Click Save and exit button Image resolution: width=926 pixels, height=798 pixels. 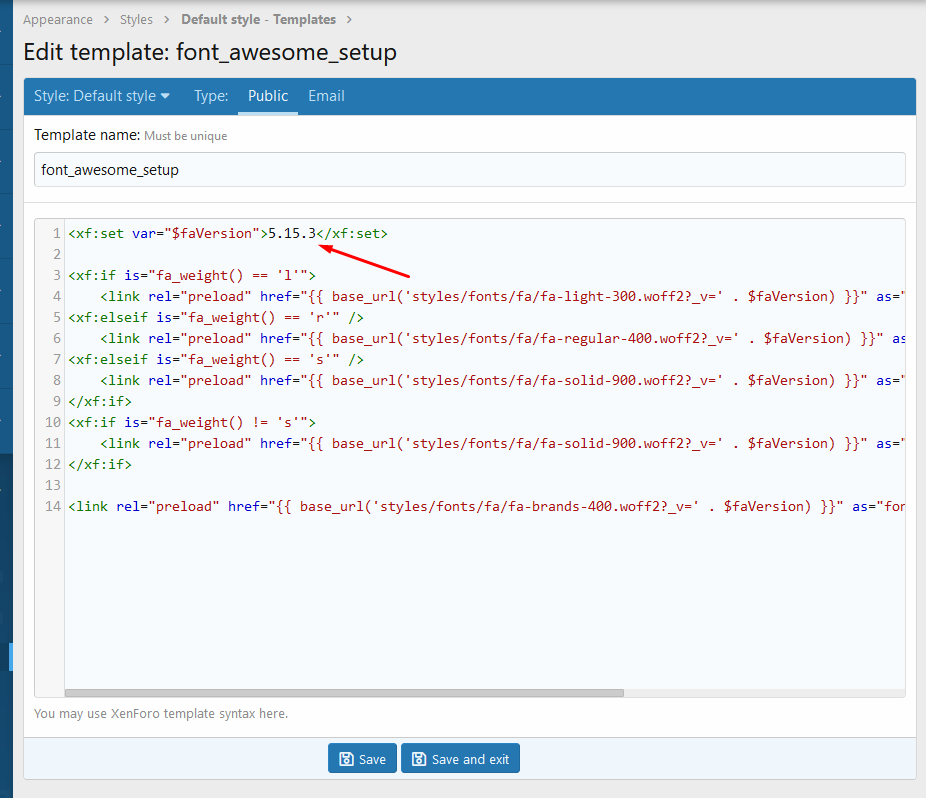click(460, 758)
